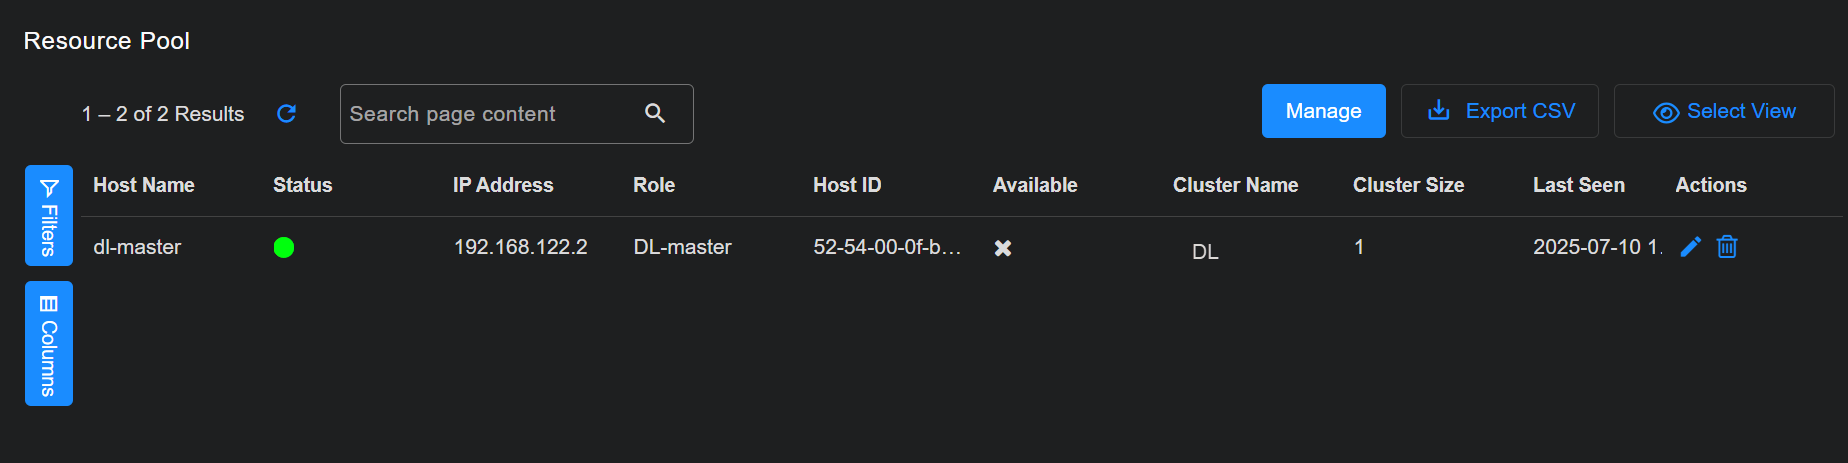Sort by the IP Address column header

click(503, 185)
